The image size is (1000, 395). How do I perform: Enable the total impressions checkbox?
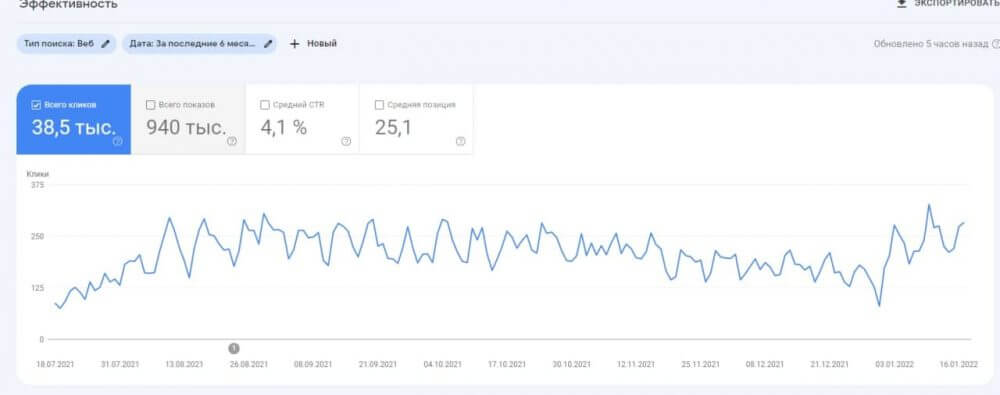pyautogui.click(x=151, y=105)
